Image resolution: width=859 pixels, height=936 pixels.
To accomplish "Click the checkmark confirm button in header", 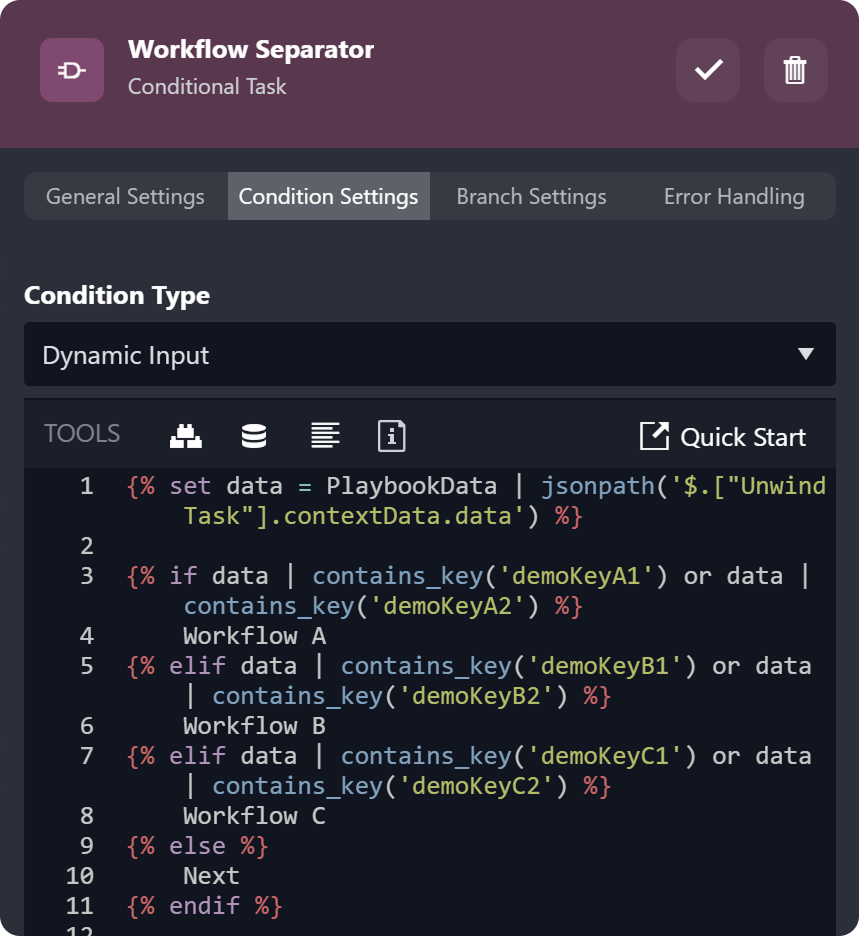I will click(708, 70).
